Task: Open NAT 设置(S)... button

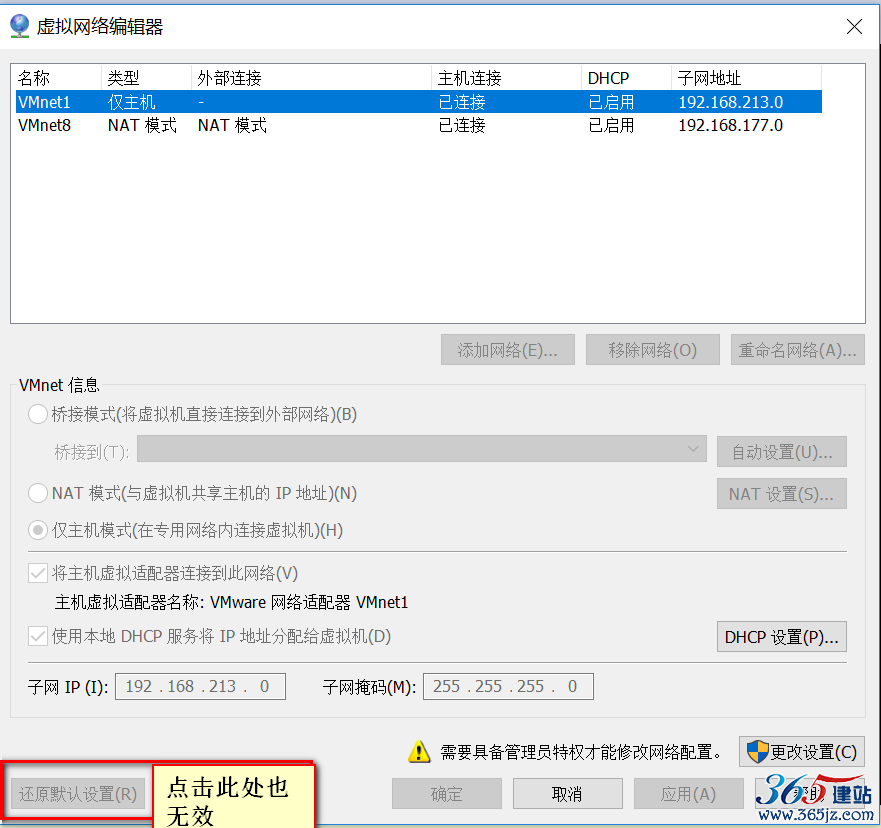Action: pyautogui.click(x=782, y=494)
